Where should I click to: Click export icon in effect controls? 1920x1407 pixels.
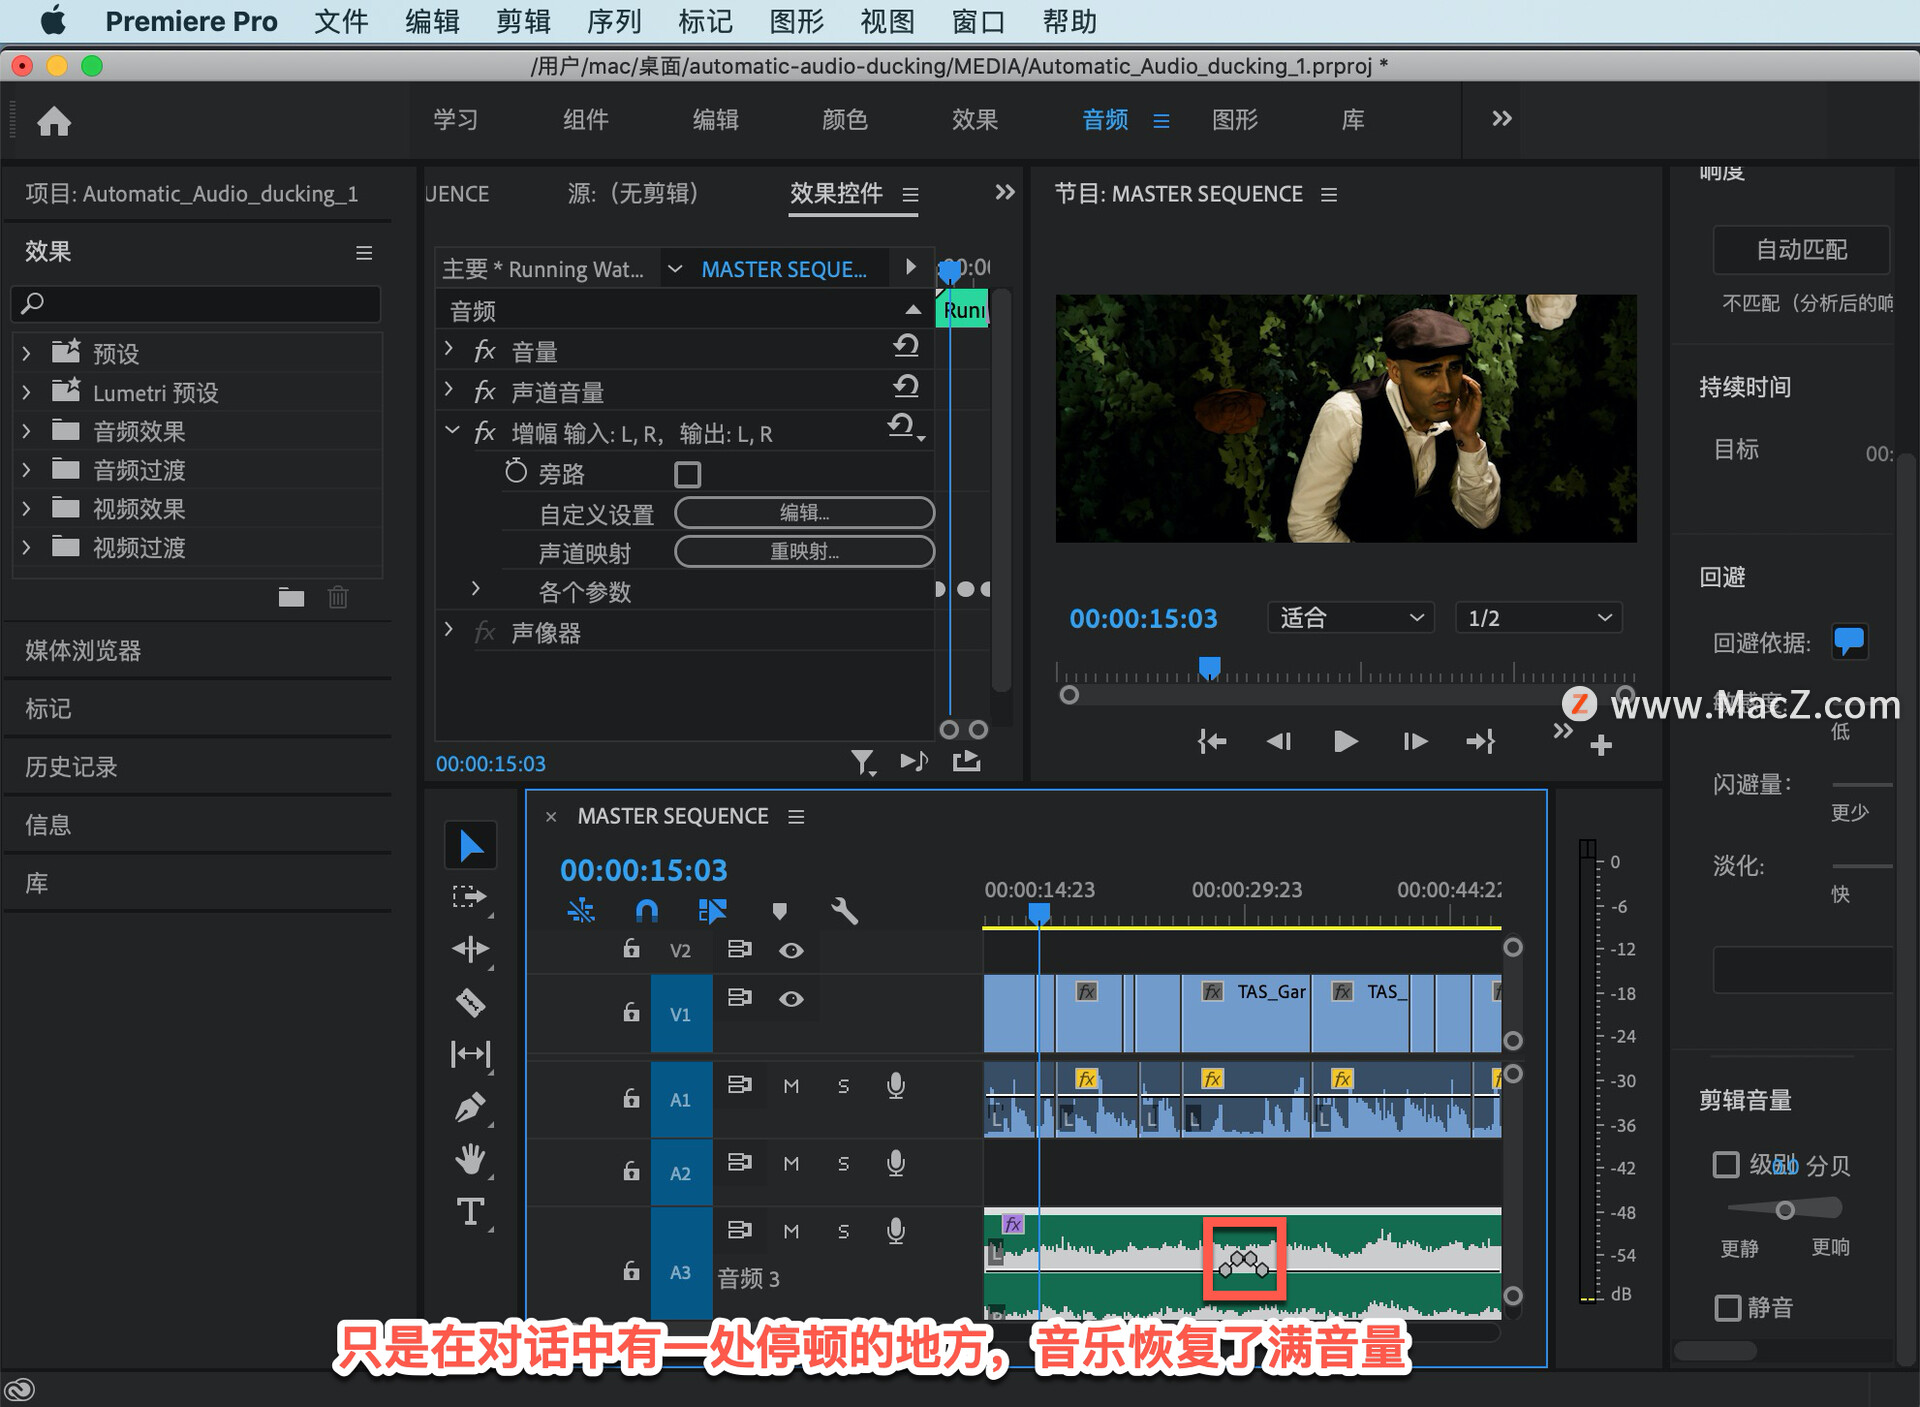(x=966, y=762)
